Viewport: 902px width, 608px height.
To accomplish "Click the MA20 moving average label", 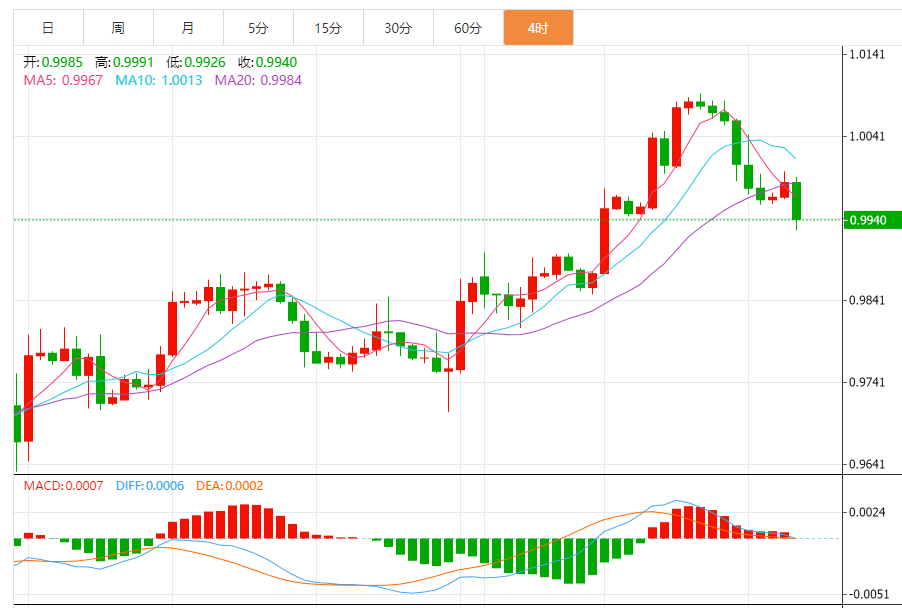I will (x=258, y=80).
